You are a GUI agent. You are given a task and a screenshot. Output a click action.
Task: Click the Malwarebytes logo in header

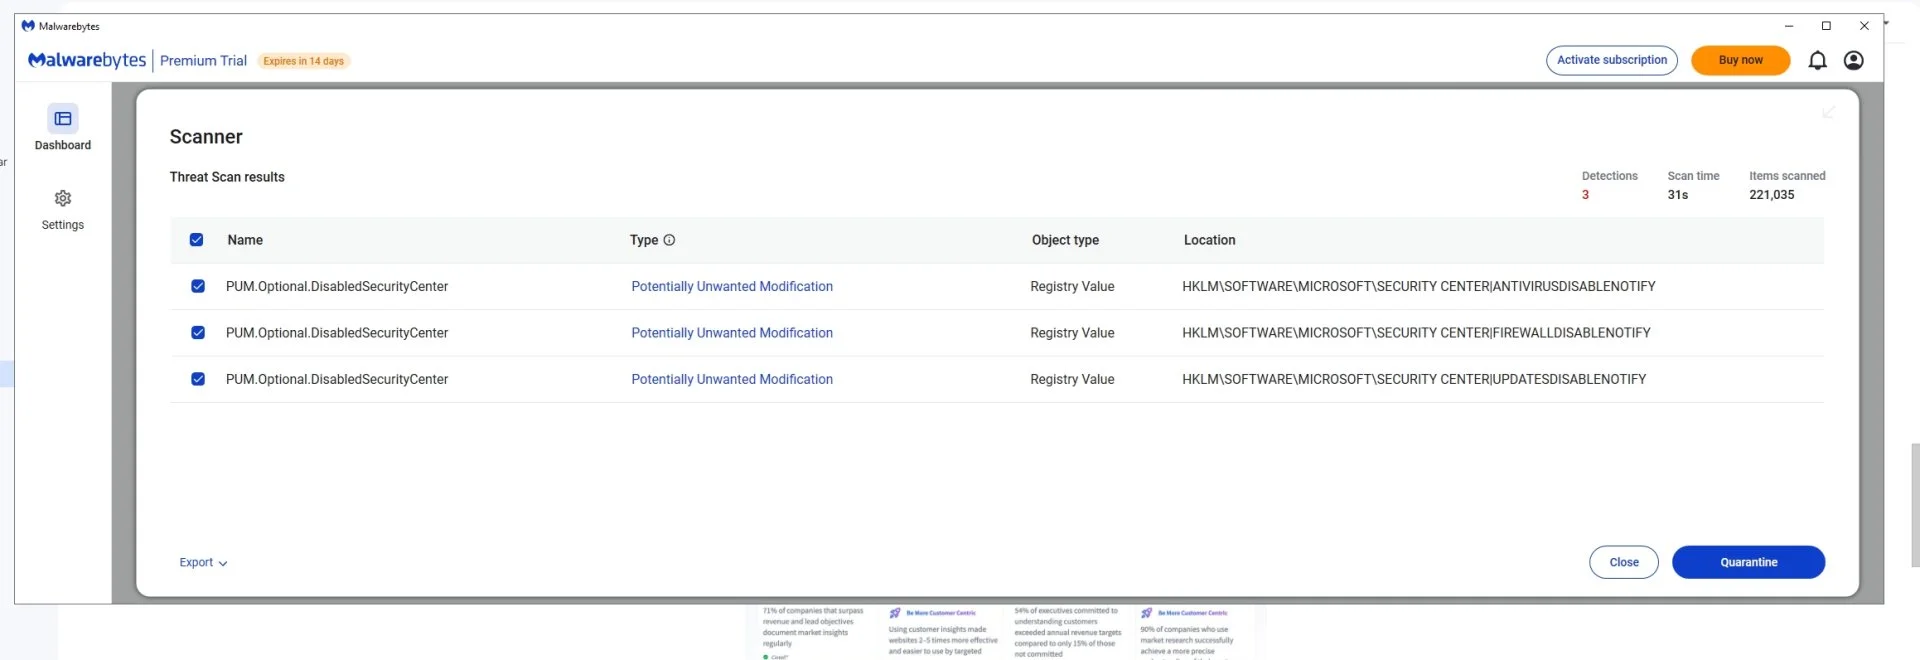(87, 60)
